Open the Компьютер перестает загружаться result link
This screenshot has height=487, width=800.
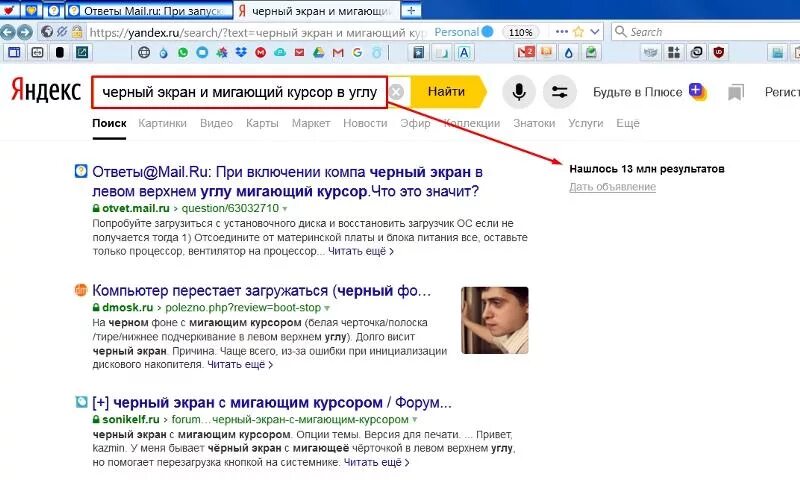(262, 291)
